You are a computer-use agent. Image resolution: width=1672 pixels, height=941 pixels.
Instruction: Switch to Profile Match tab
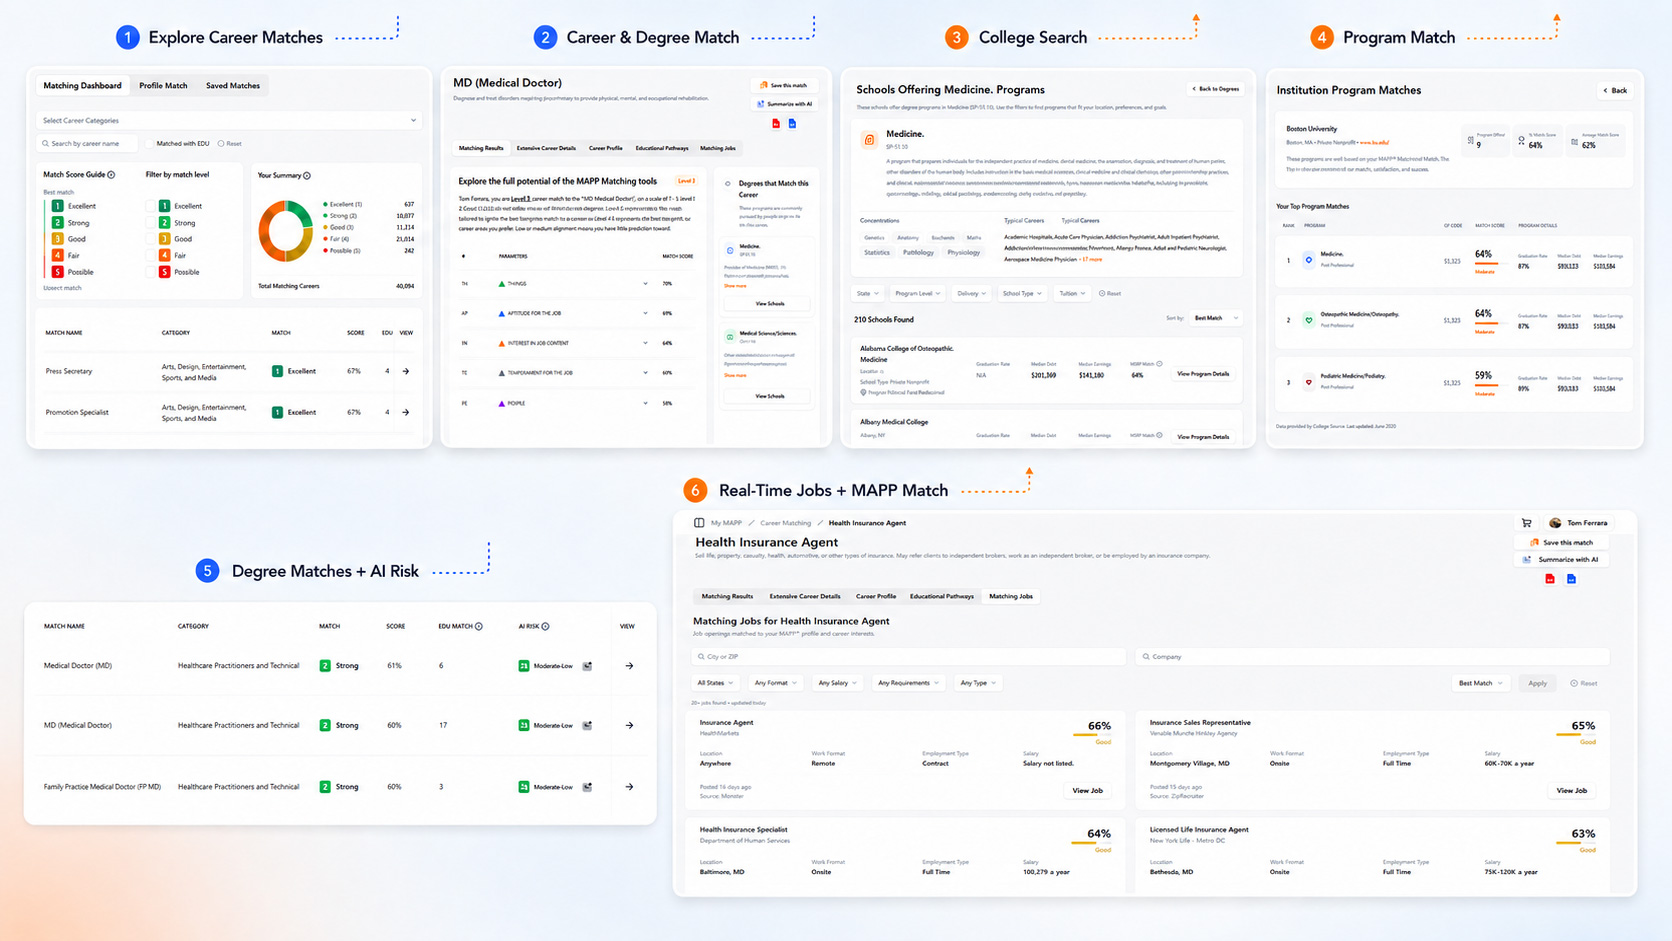click(x=163, y=86)
